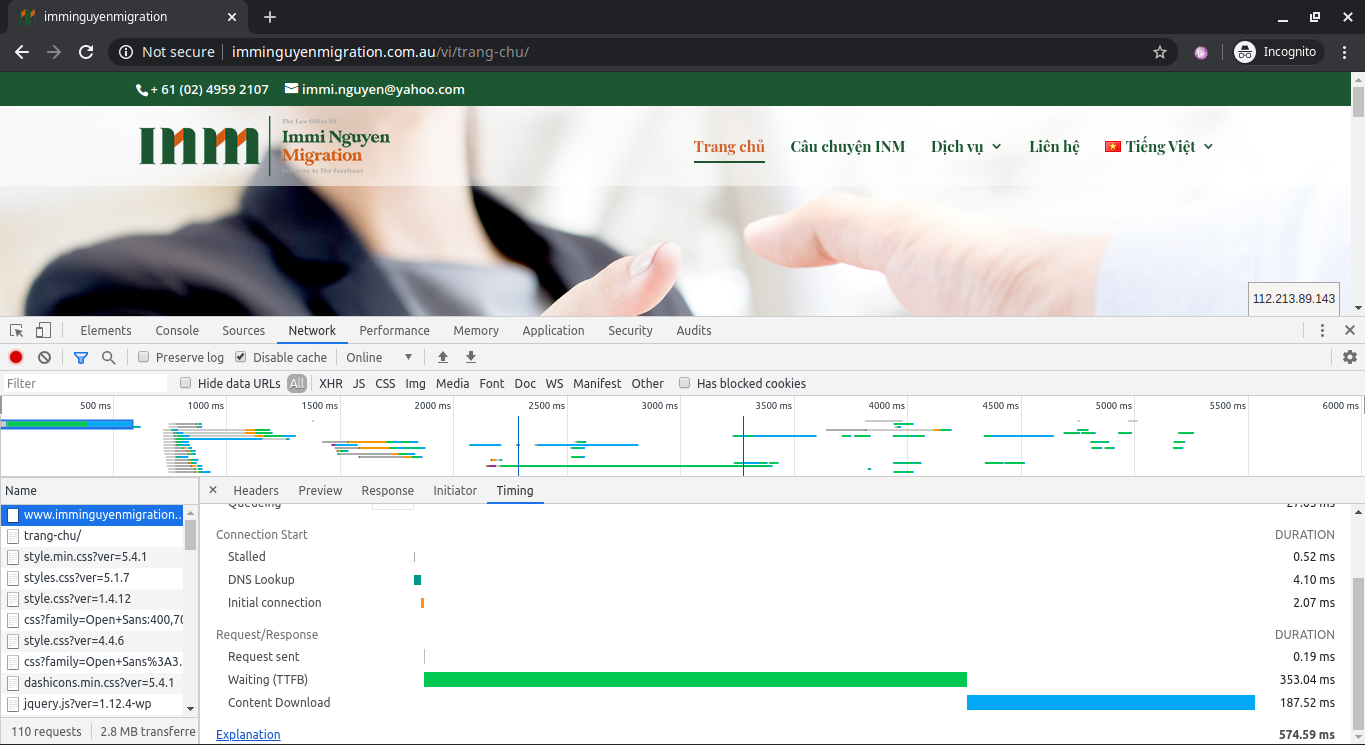1365x745 pixels.
Task: Select trang-chu/ request row
Action: (x=92, y=535)
